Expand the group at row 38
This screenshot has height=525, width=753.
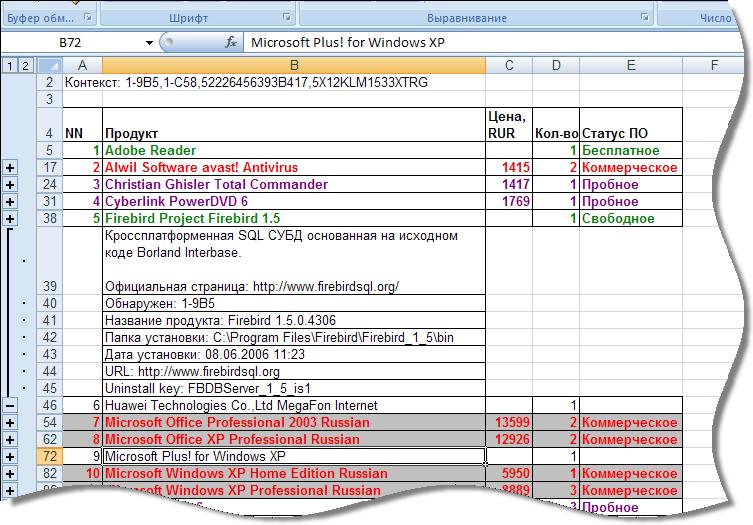[x=10, y=219]
